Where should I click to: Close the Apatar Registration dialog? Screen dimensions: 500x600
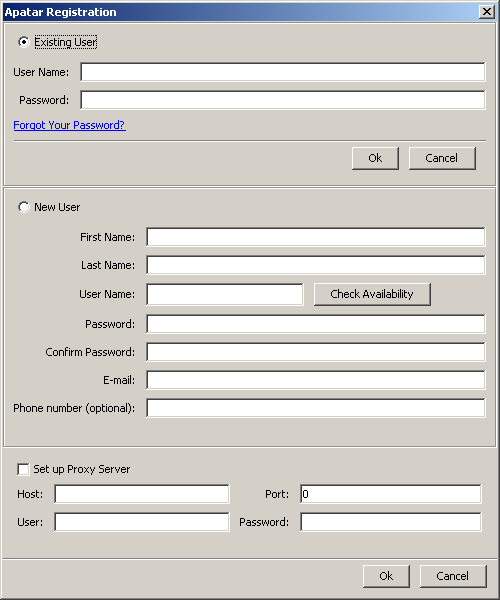click(487, 11)
